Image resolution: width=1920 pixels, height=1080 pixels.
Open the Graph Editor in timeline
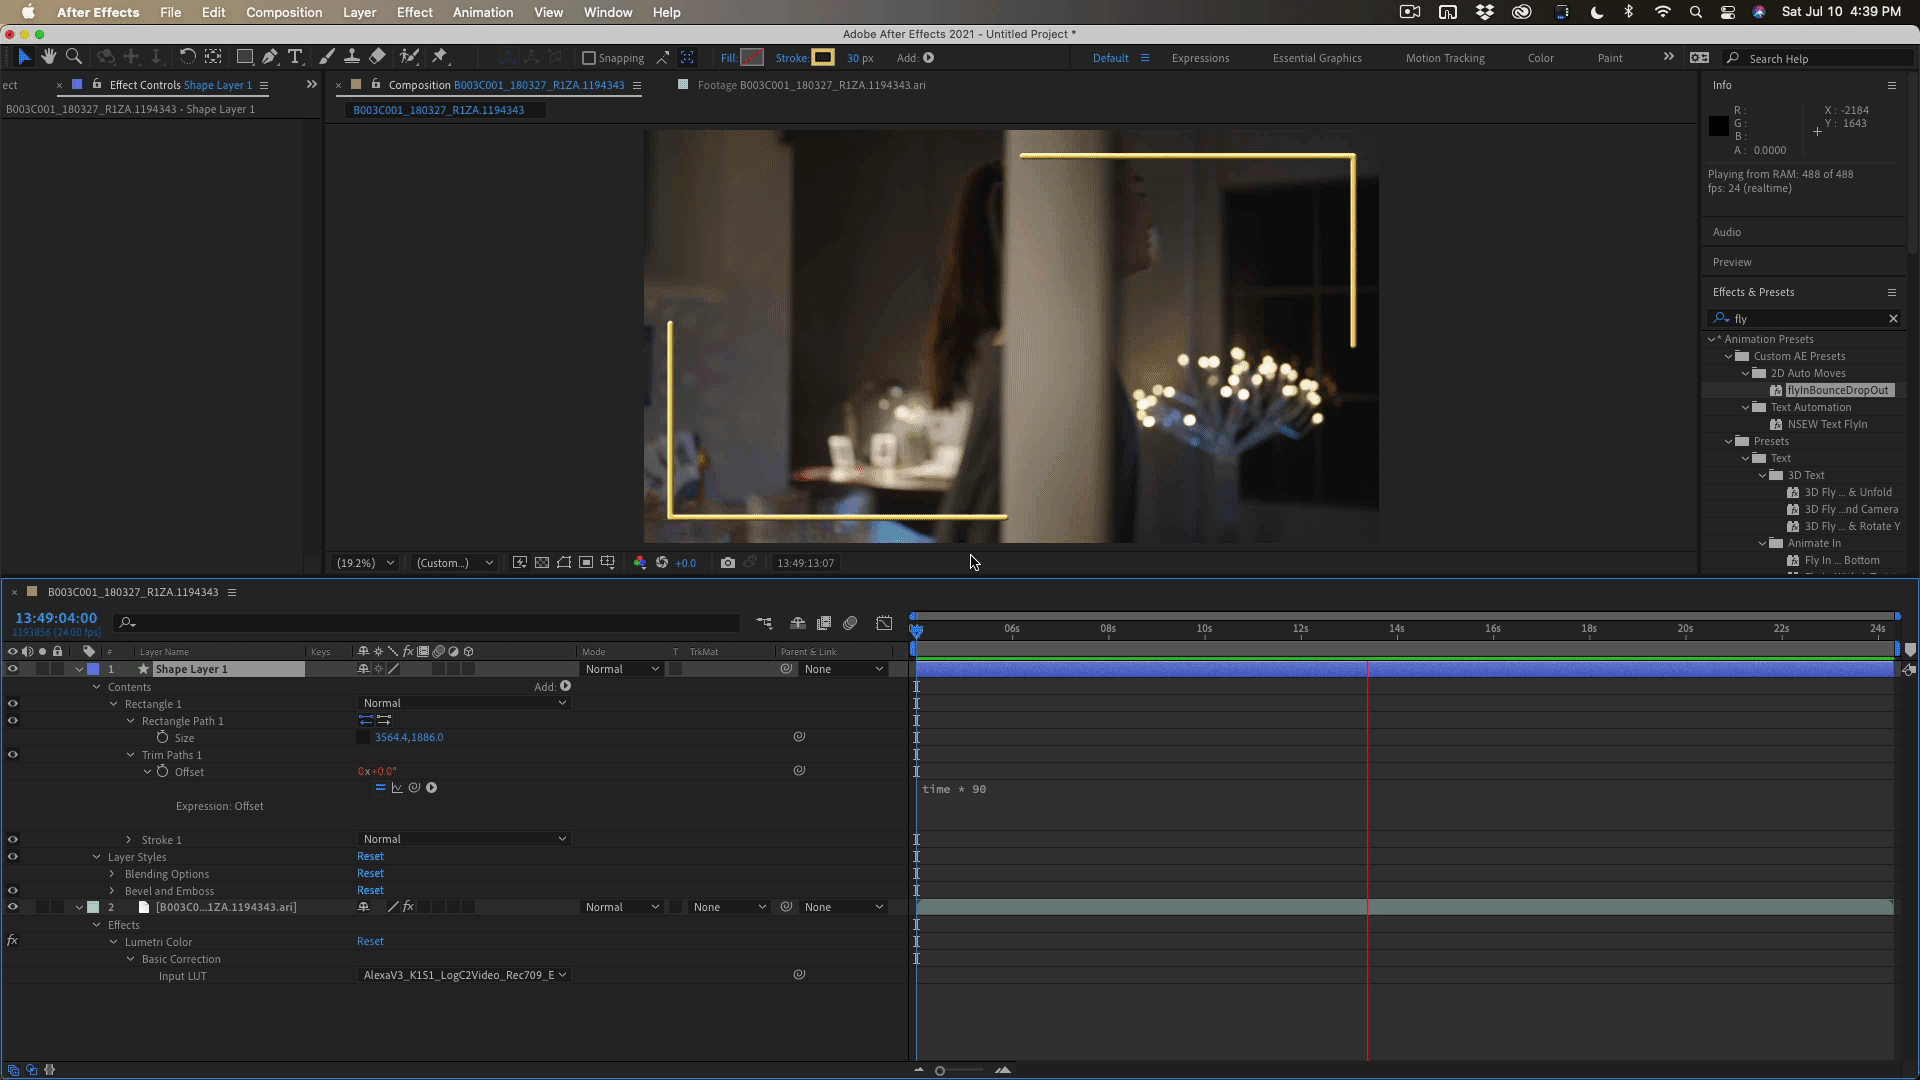(884, 623)
